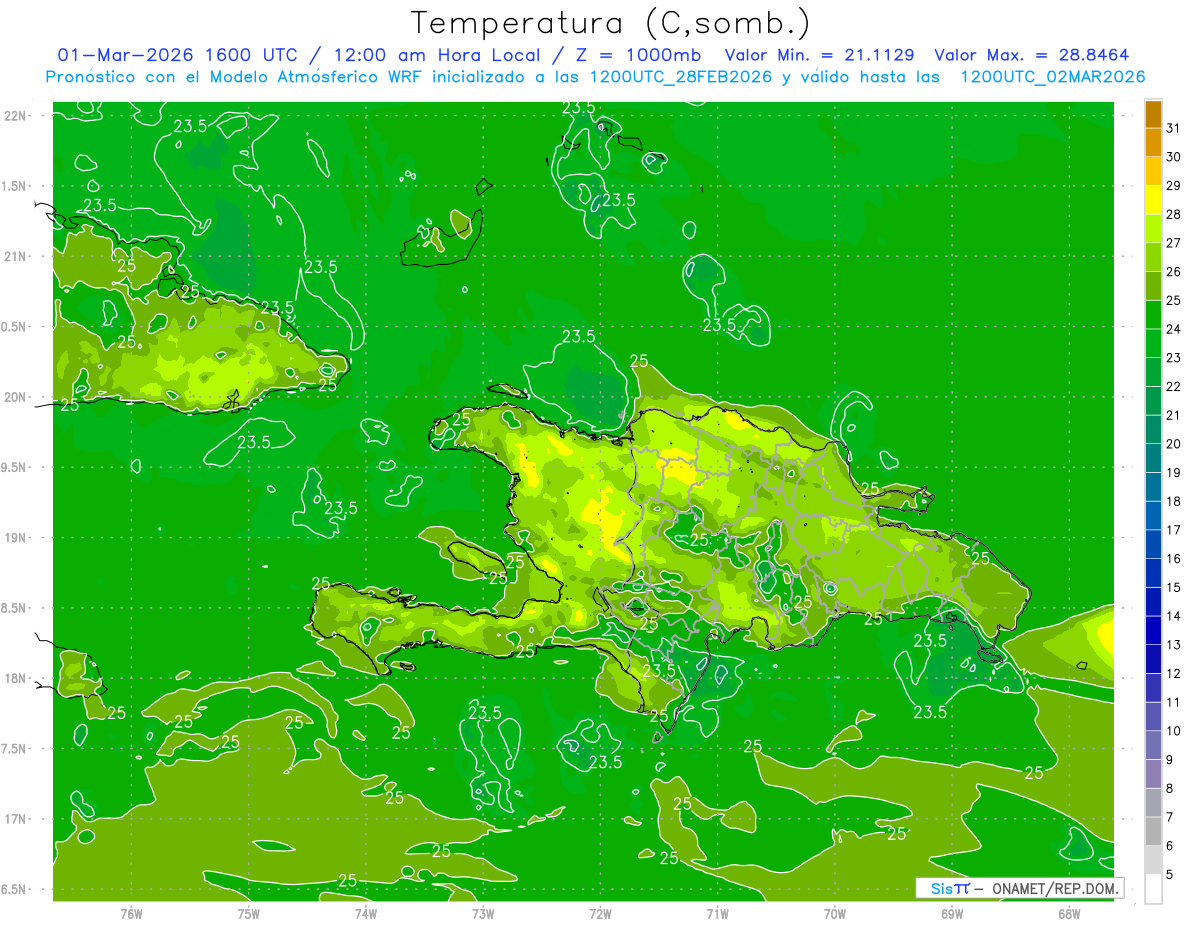
Task: Pick the yellow legend swatch between 28 and 29
Action: pos(1153,200)
